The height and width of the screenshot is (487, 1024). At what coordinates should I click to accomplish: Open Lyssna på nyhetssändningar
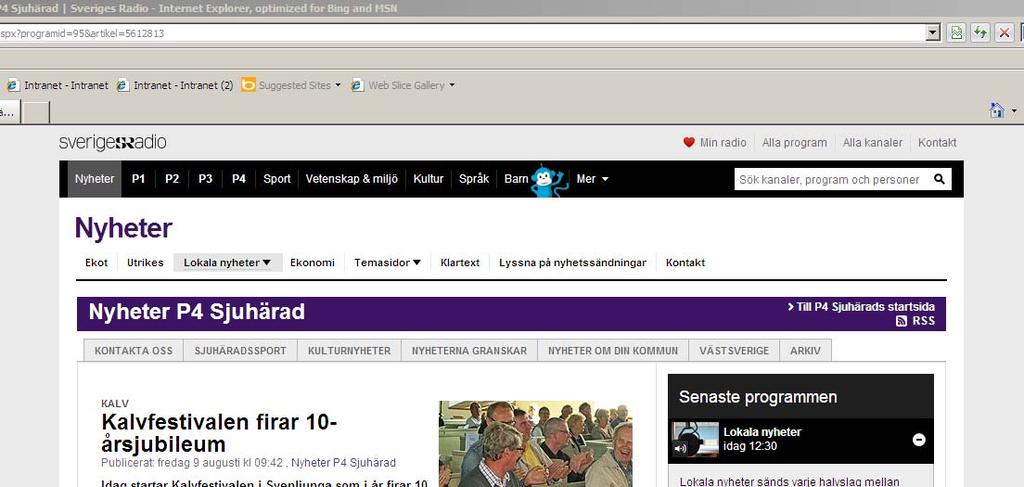click(573, 262)
